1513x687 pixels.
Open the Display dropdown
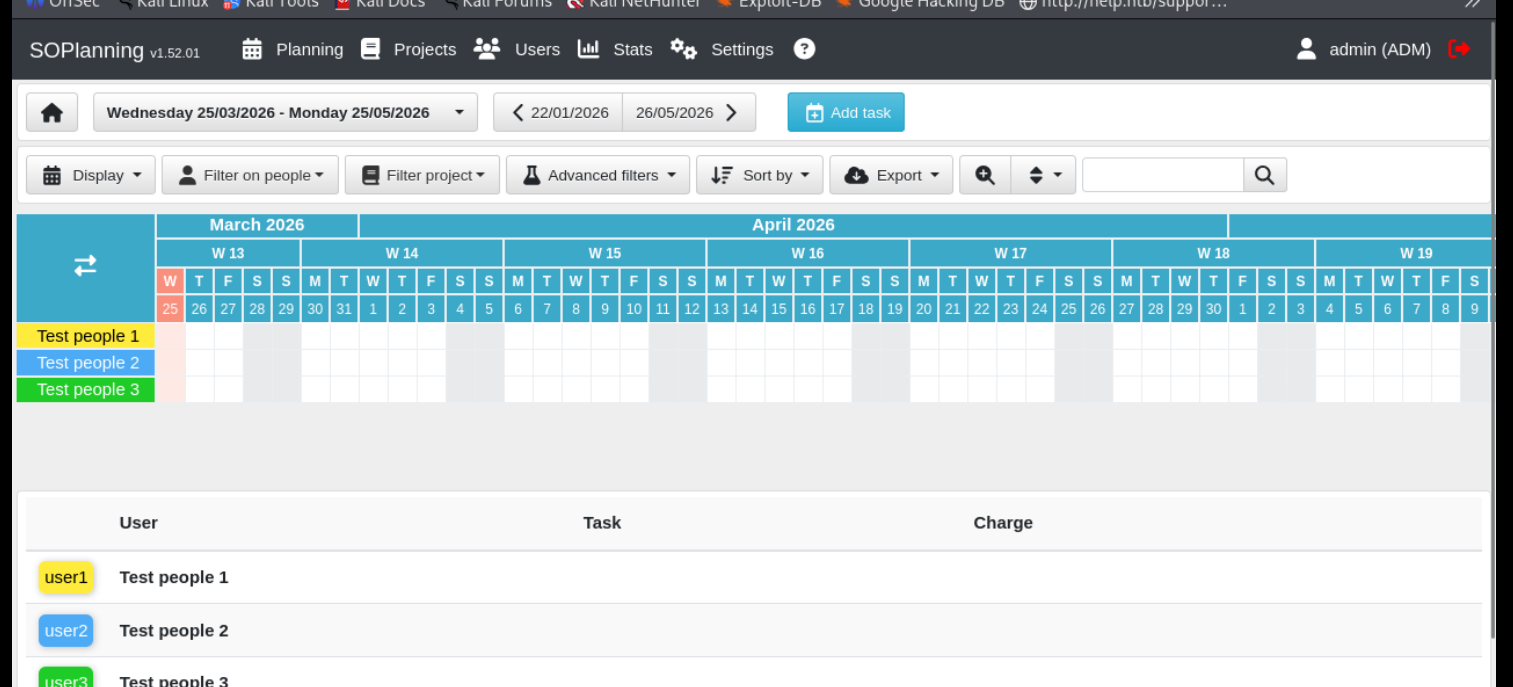91,175
